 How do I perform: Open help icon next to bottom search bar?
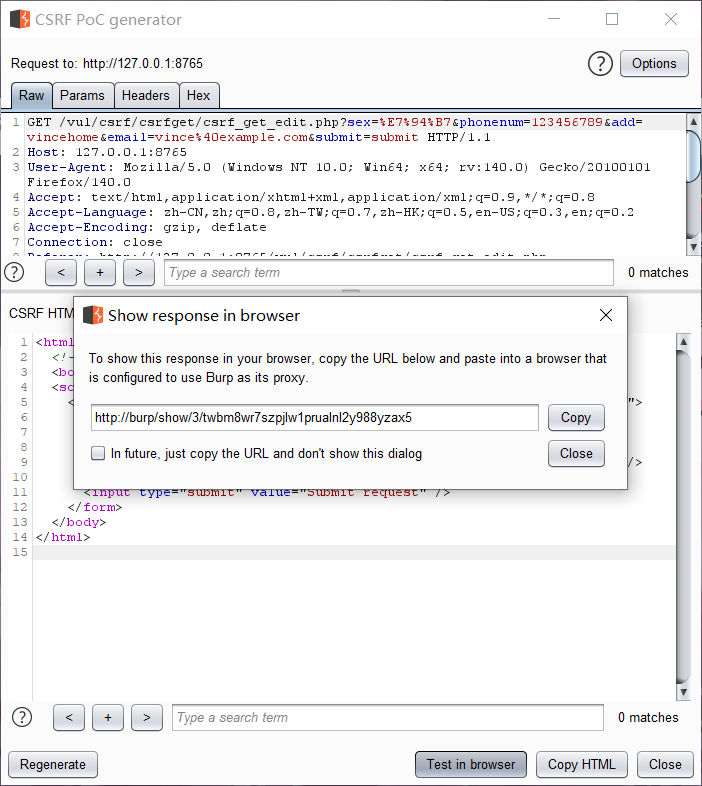click(22, 717)
